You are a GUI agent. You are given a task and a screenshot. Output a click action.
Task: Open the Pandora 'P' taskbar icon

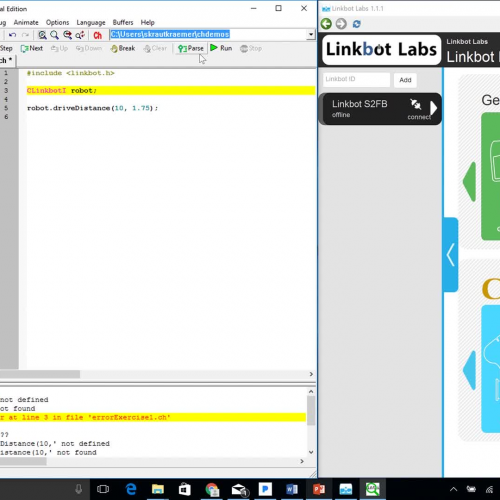pos(265,489)
